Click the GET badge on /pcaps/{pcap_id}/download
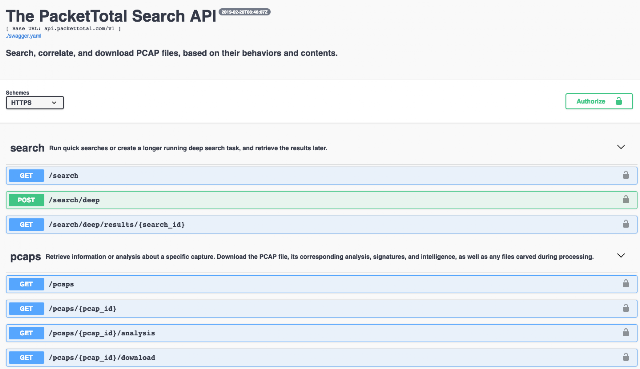Viewport: 640px width, 369px height. [x=26, y=358]
